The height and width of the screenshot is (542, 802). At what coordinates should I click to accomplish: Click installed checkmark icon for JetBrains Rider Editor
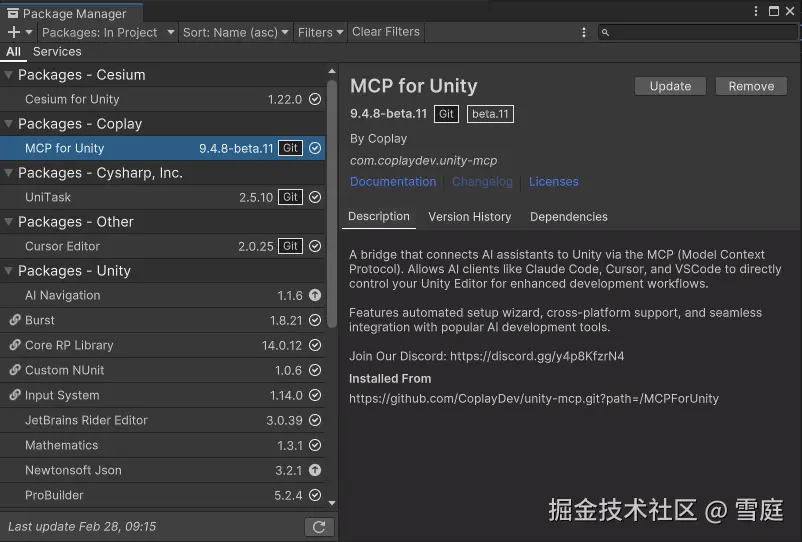click(x=315, y=420)
